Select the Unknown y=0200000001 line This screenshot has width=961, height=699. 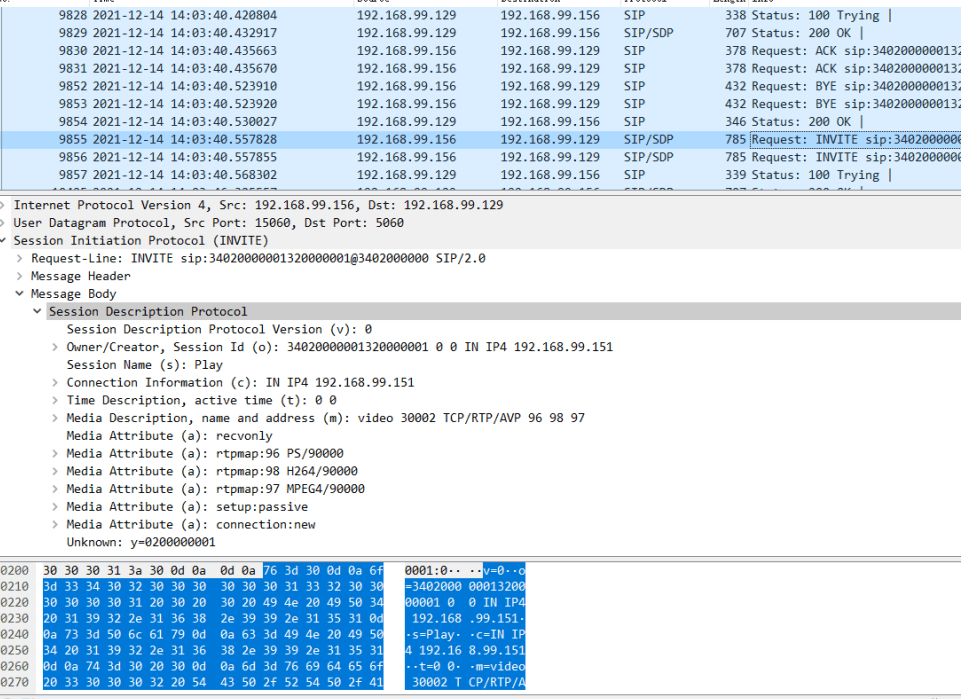point(140,542)
